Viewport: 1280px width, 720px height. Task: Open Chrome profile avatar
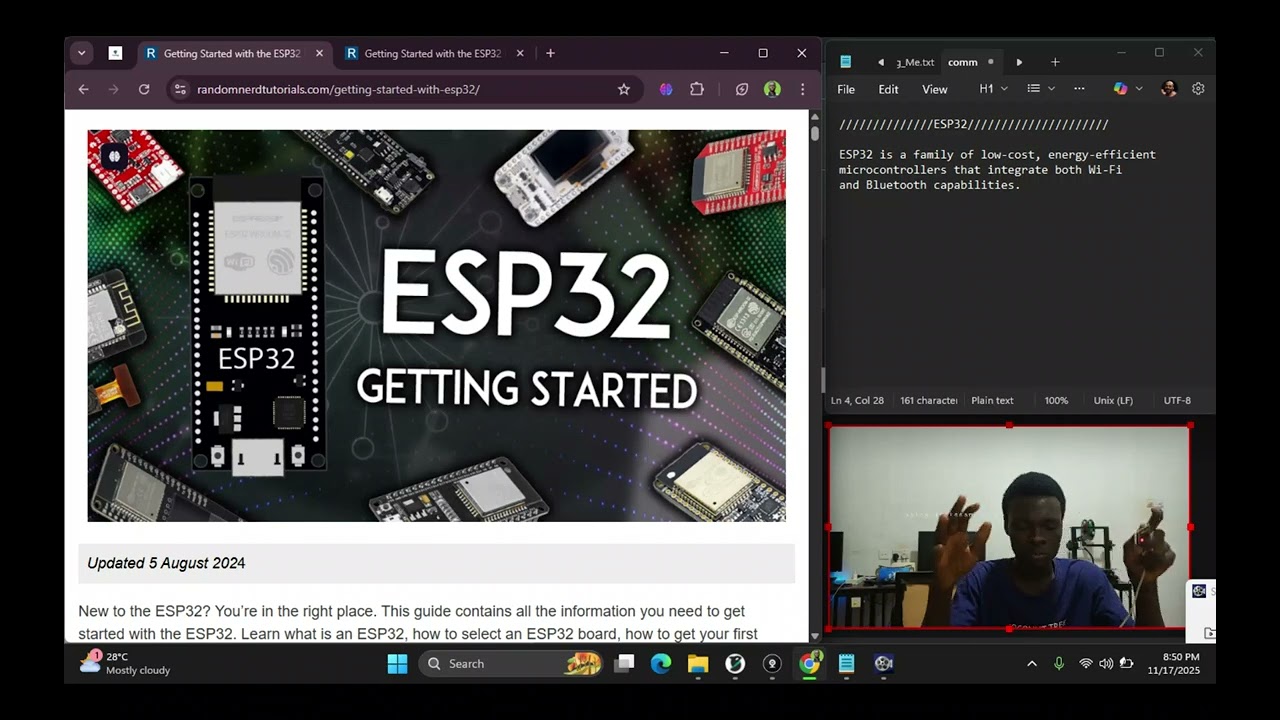pos(772,89)
